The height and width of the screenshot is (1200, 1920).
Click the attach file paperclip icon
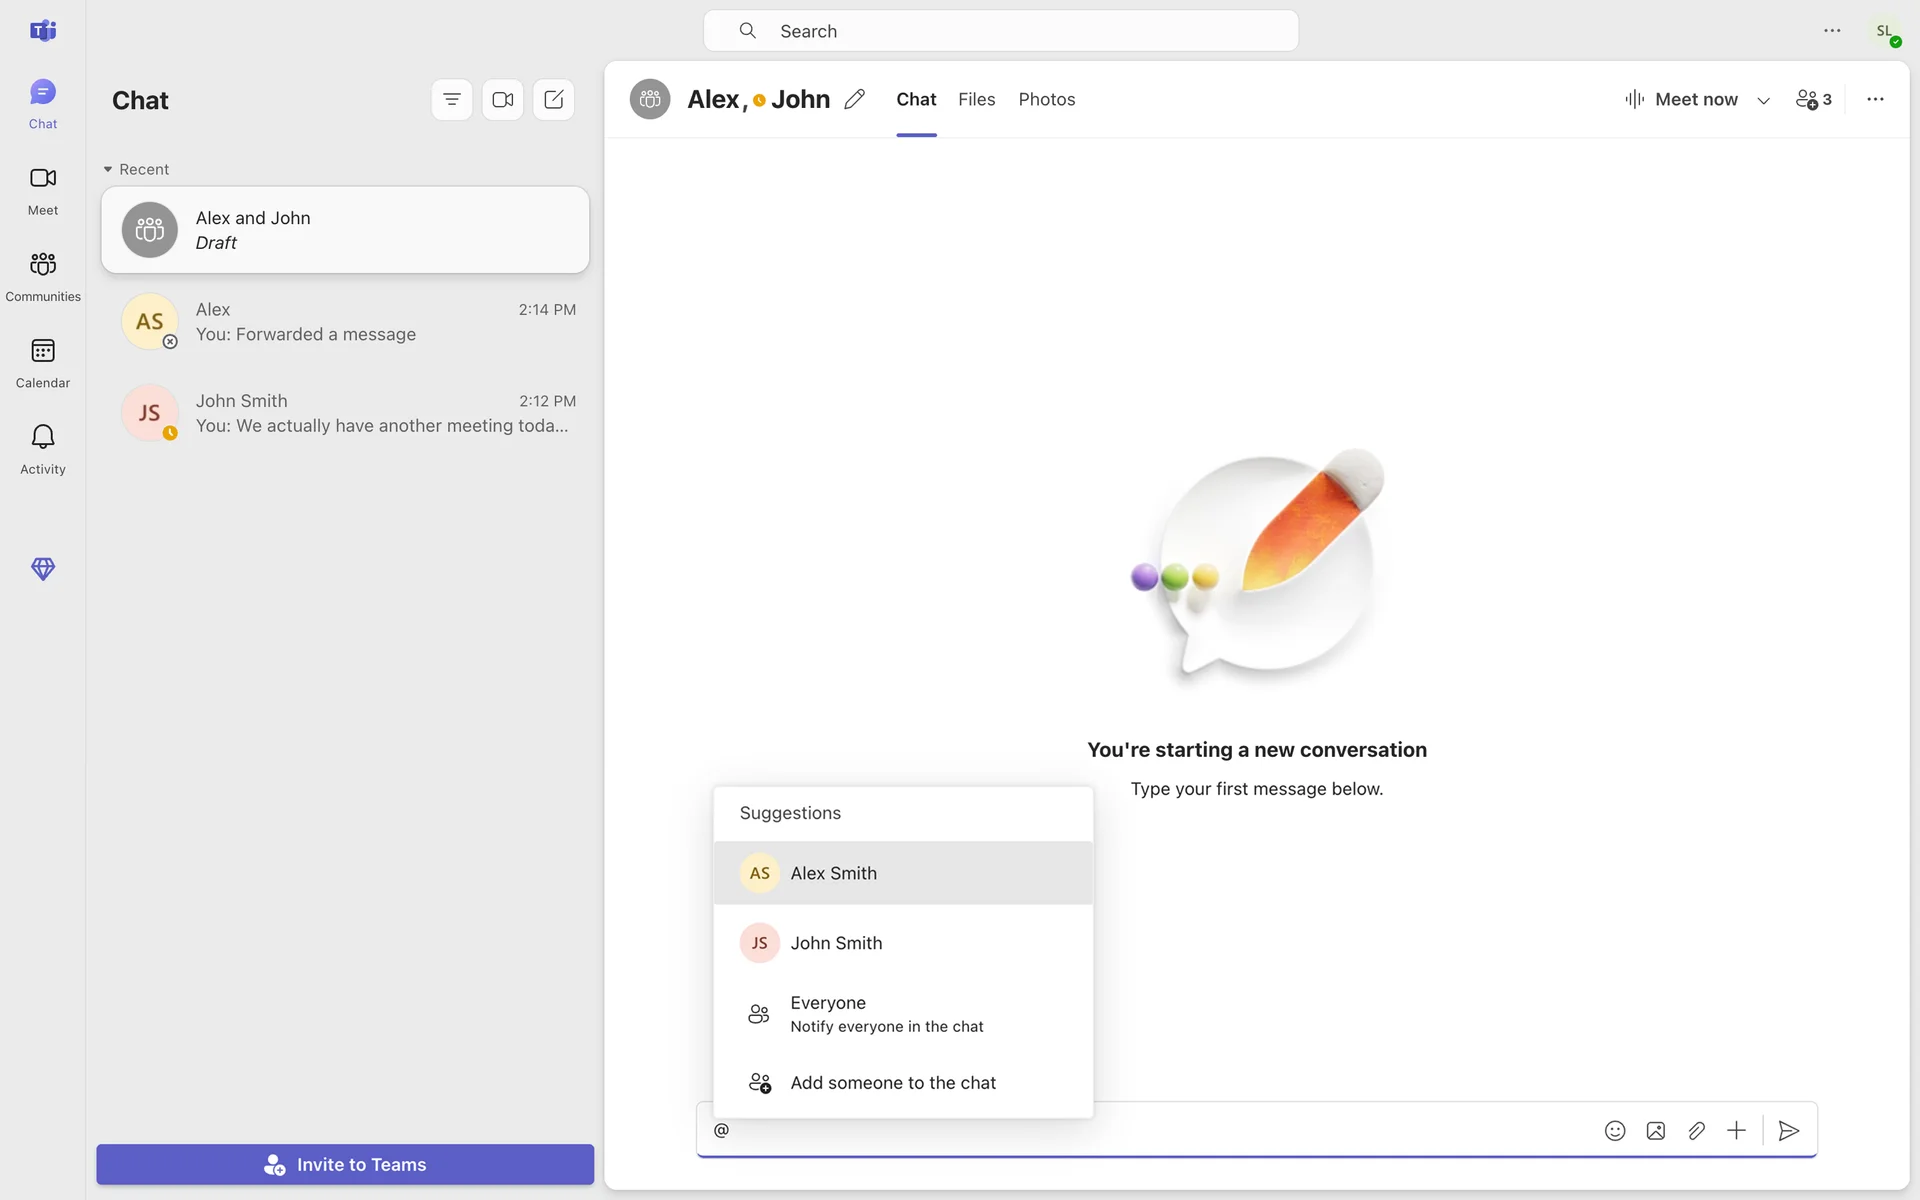tap(1696, 1130)
